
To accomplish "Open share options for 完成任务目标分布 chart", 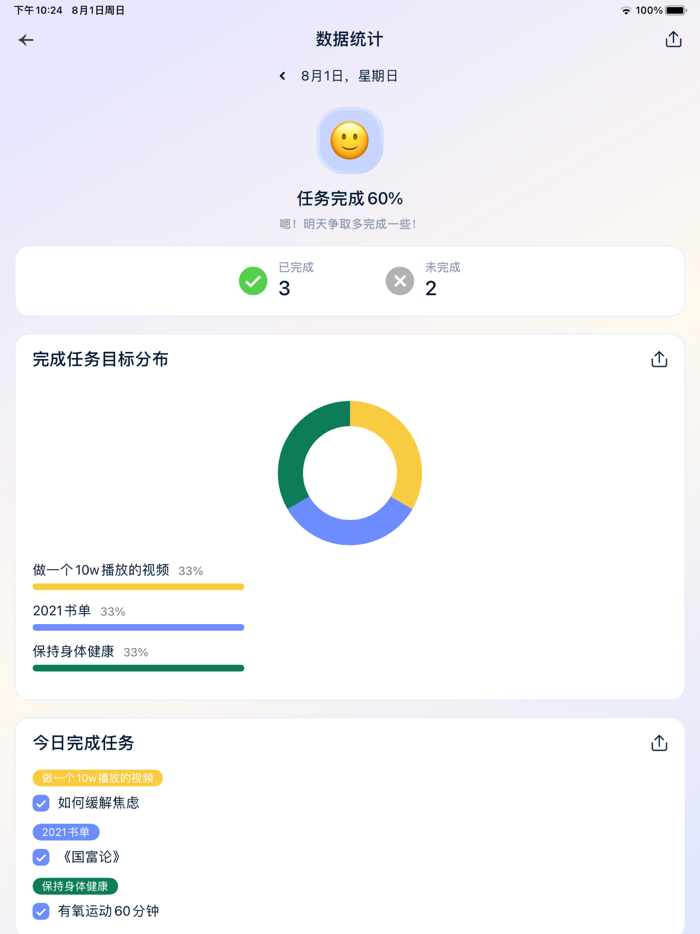I will [659, 358].
